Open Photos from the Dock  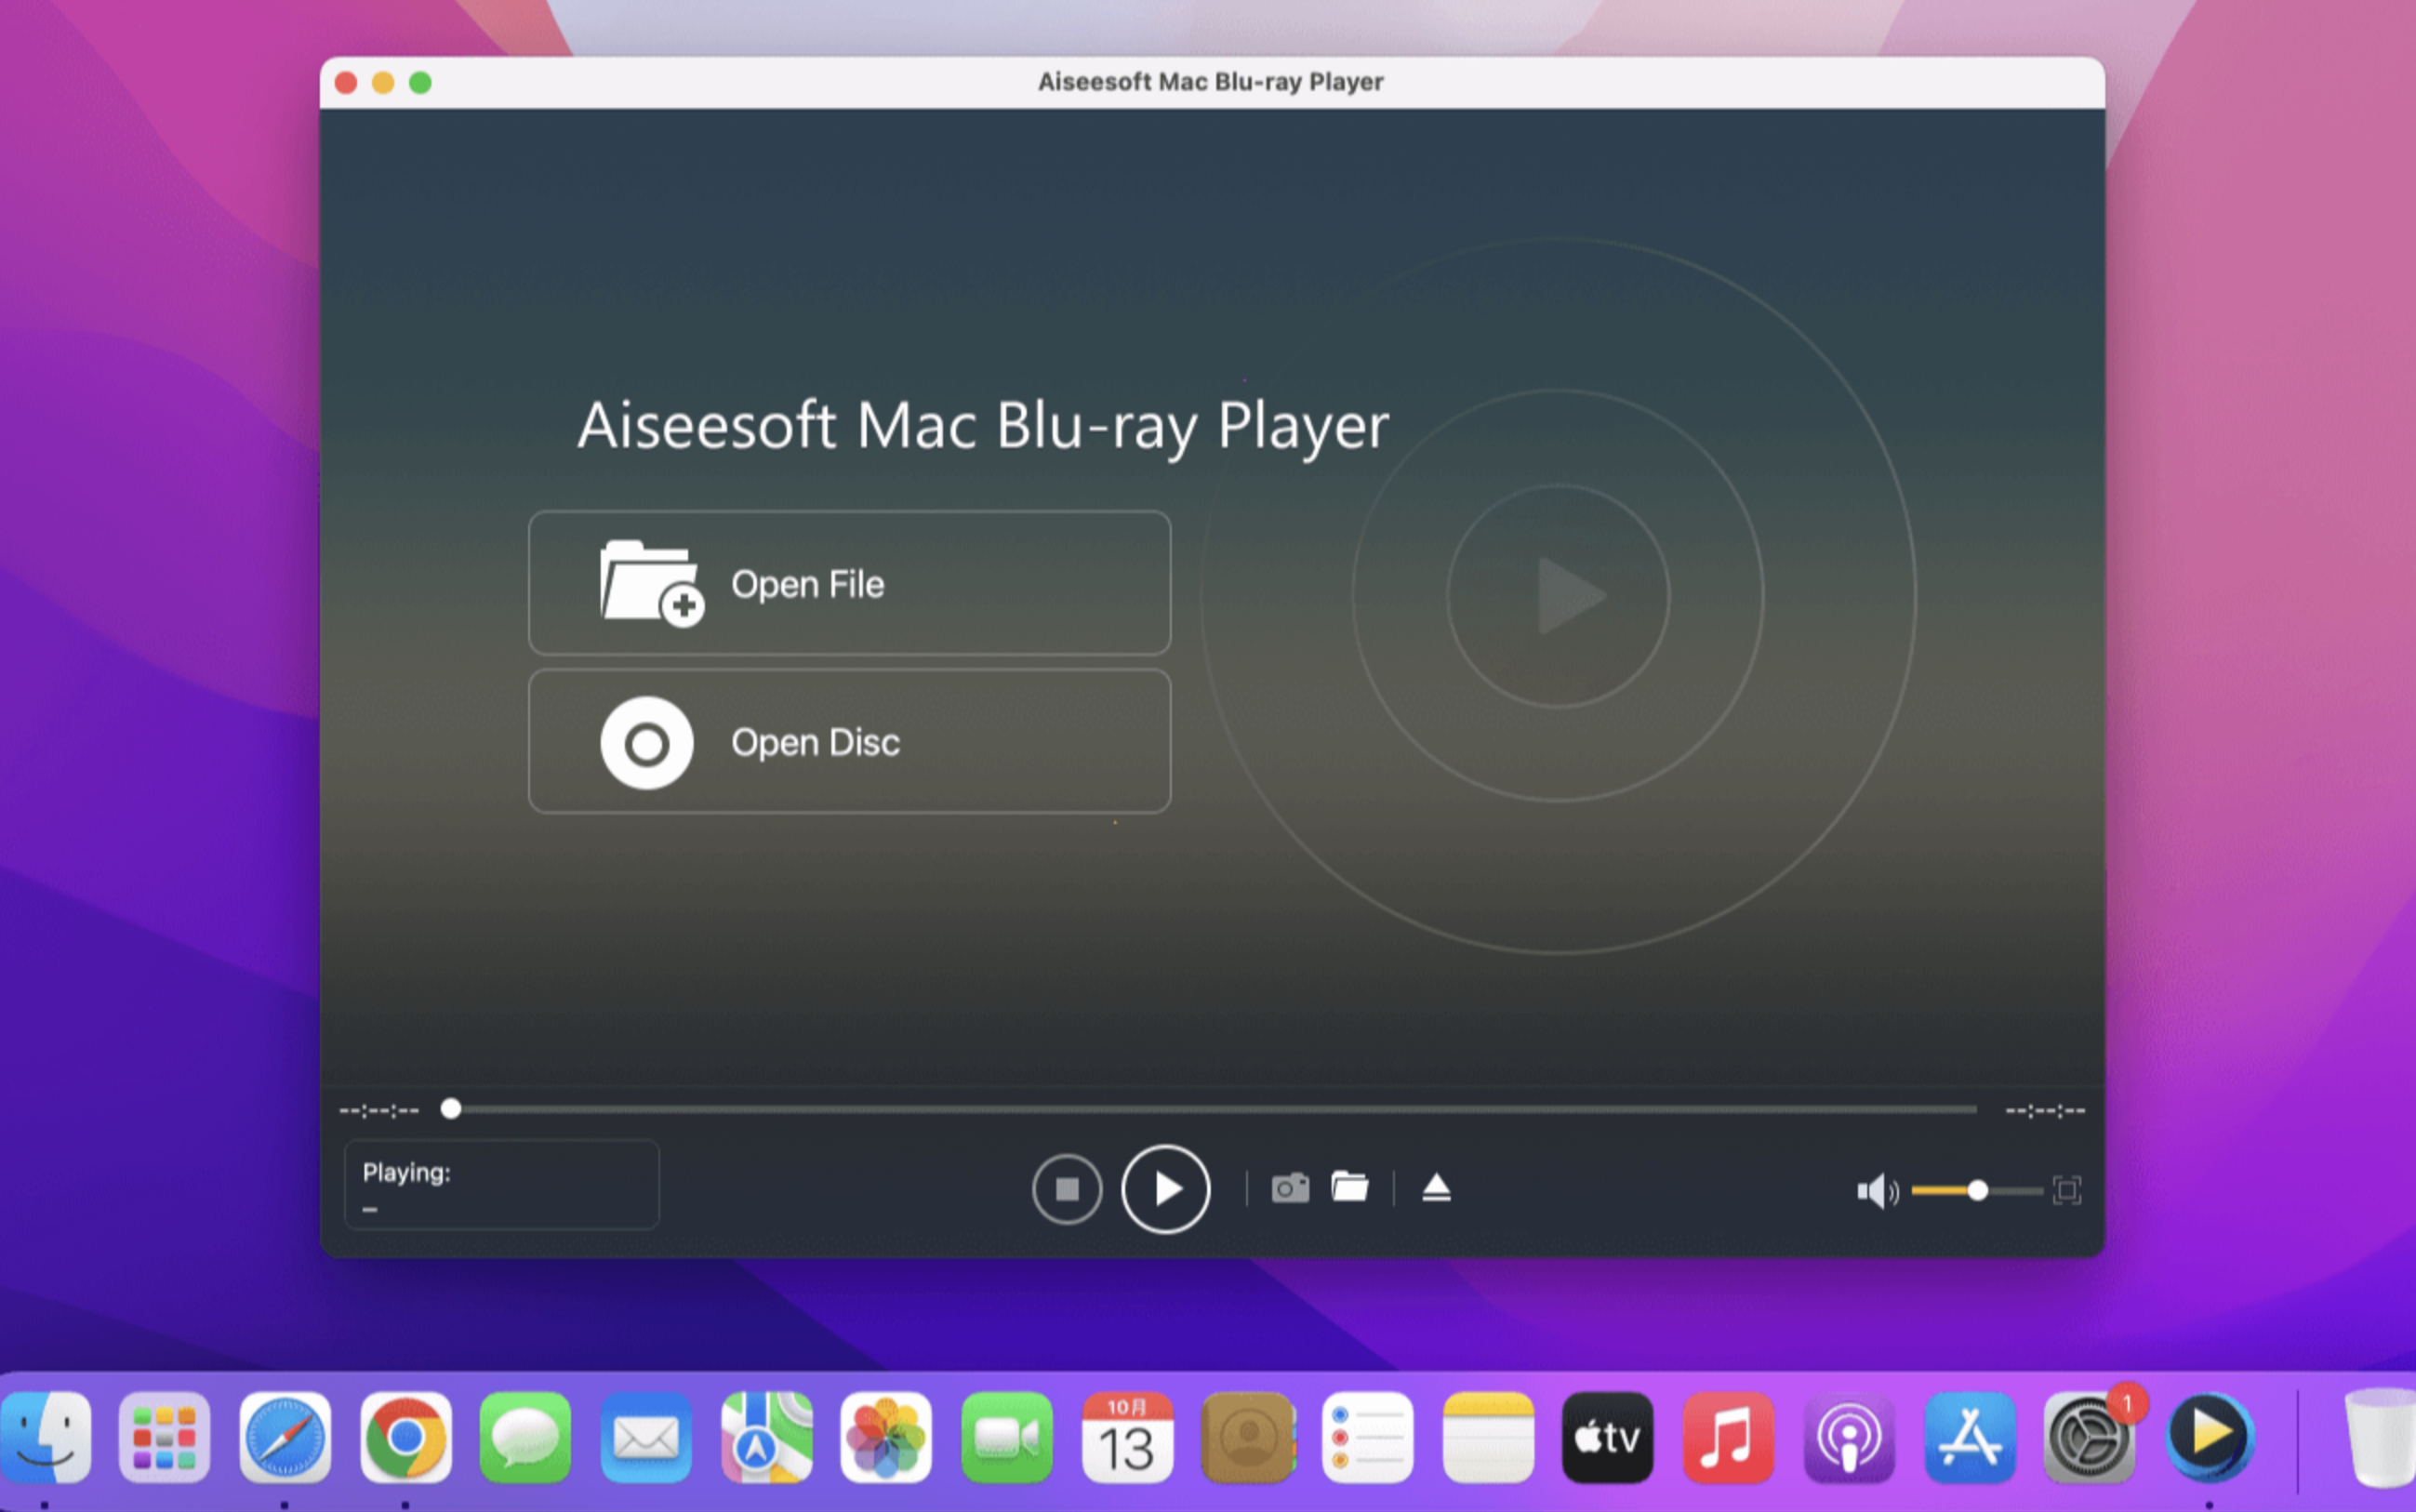click(x=886, y=1438)
